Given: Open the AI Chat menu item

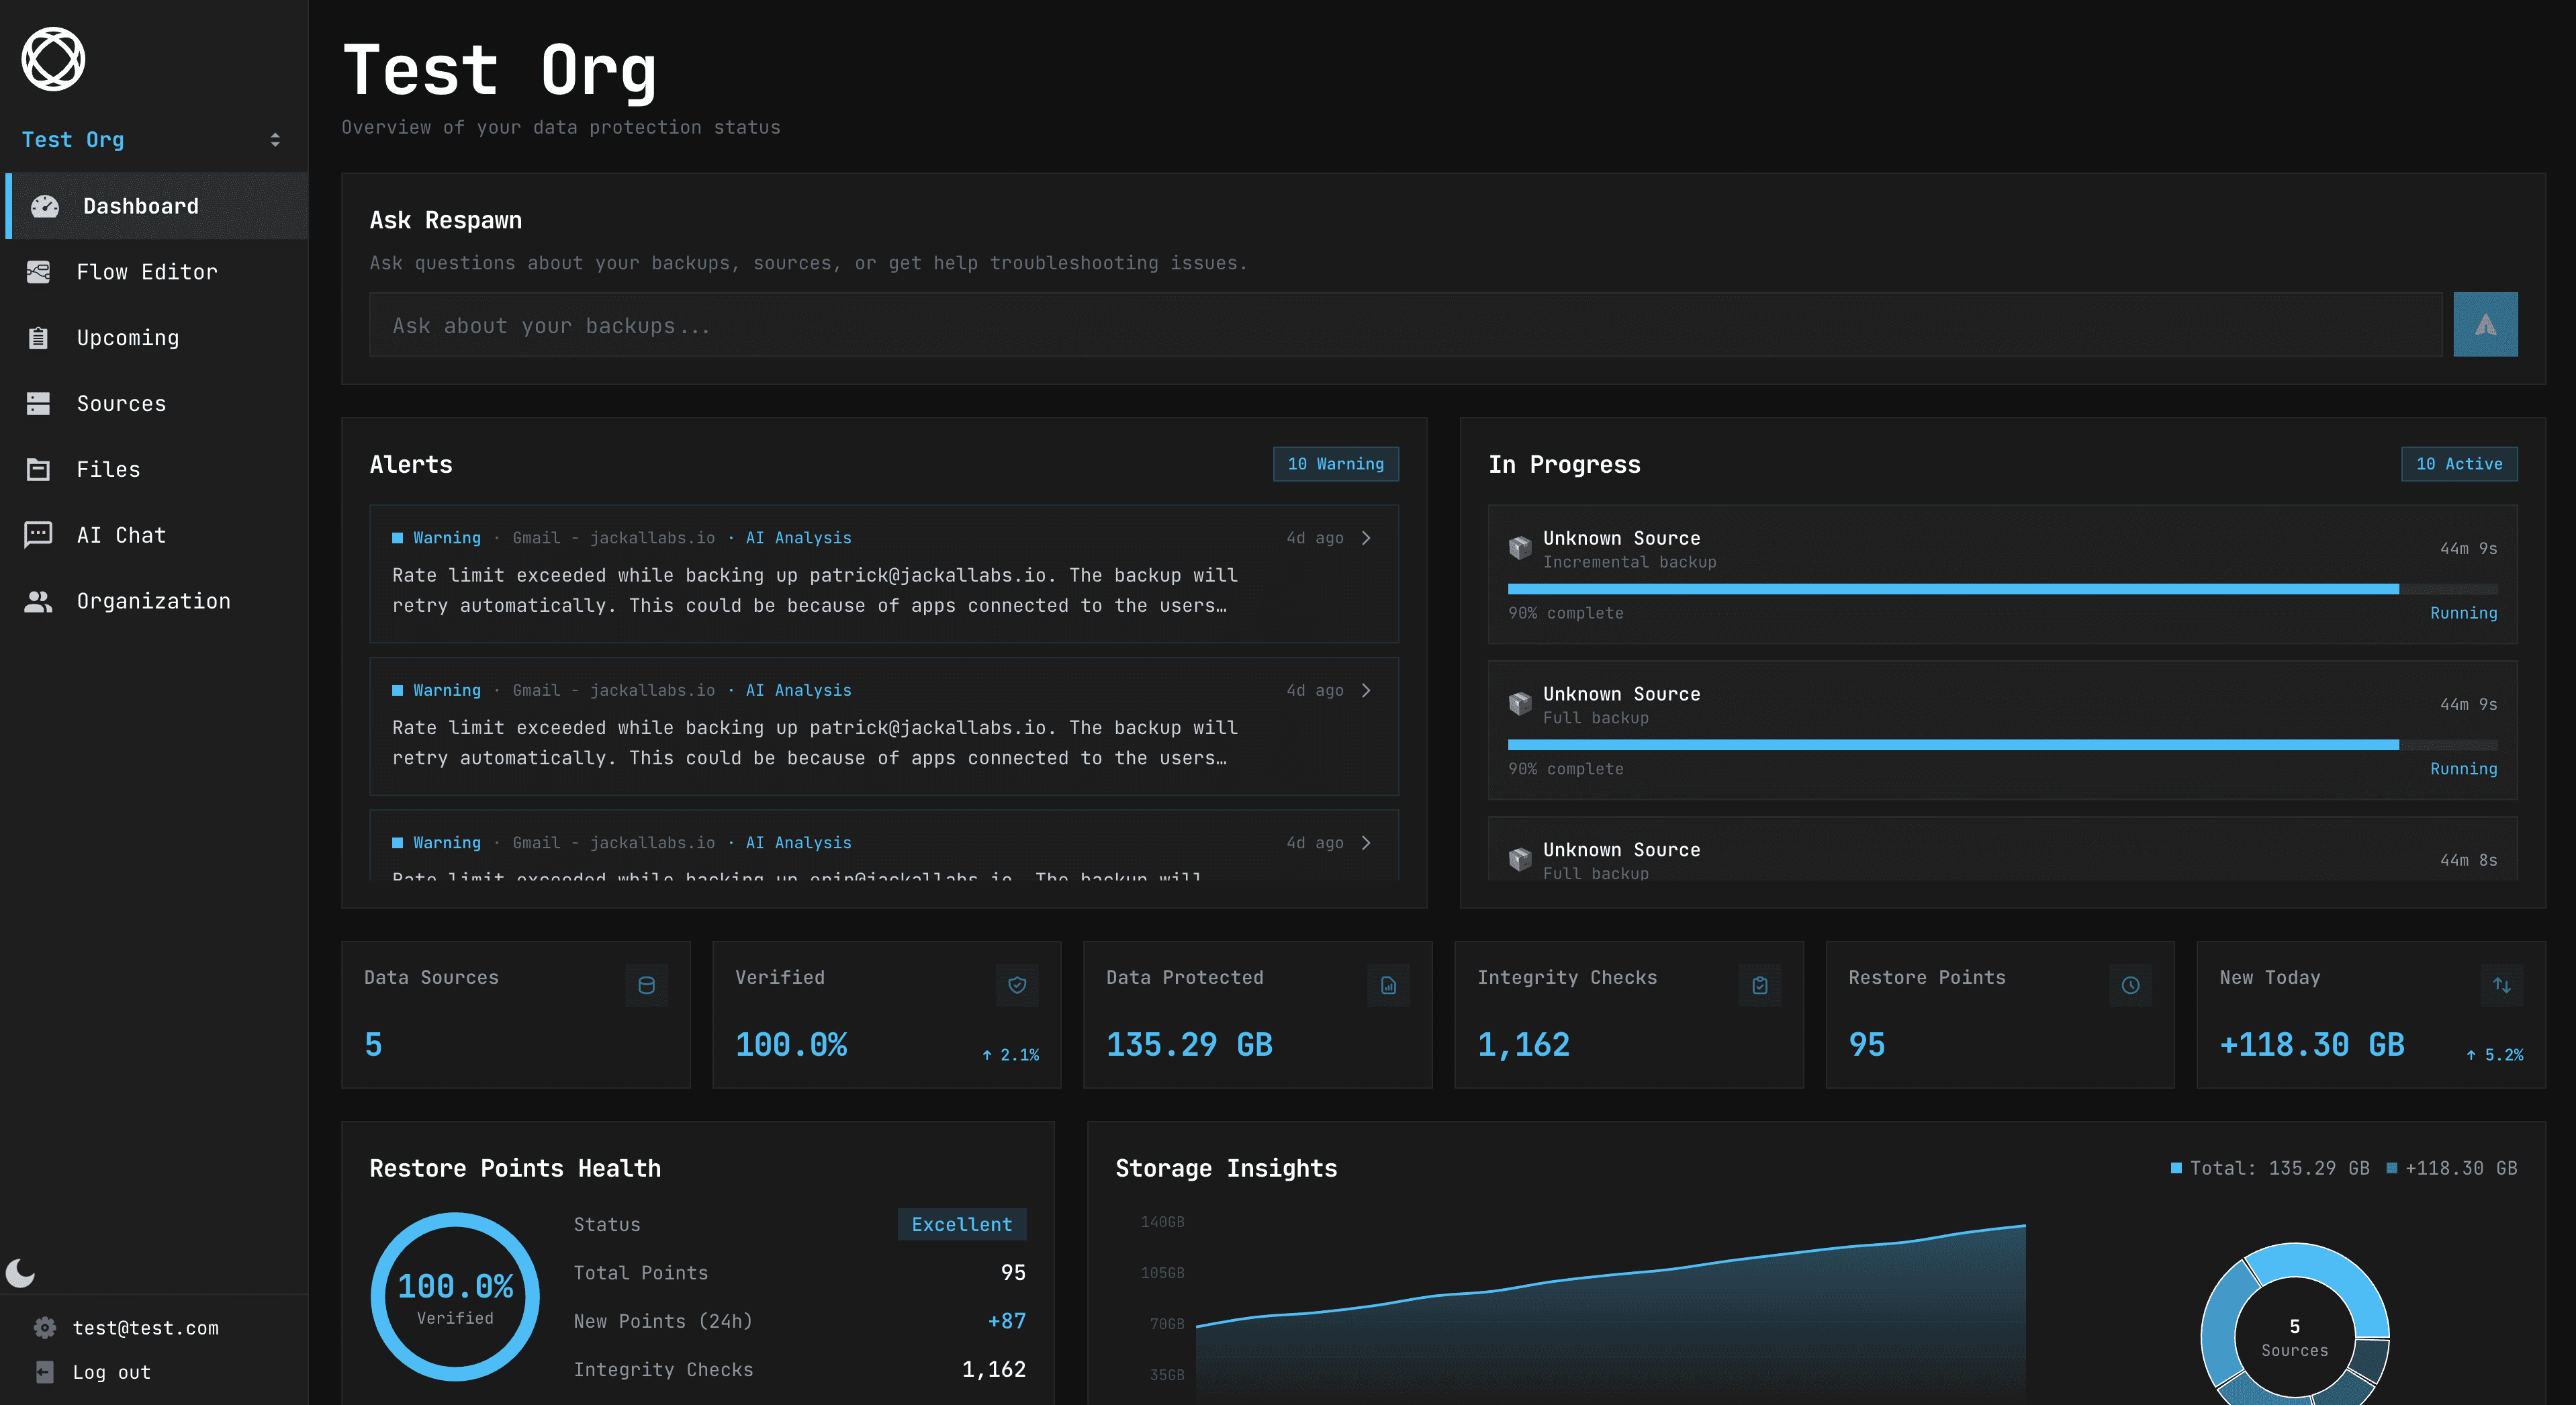Looking at the screenshot, I should [x=121, y=535].
